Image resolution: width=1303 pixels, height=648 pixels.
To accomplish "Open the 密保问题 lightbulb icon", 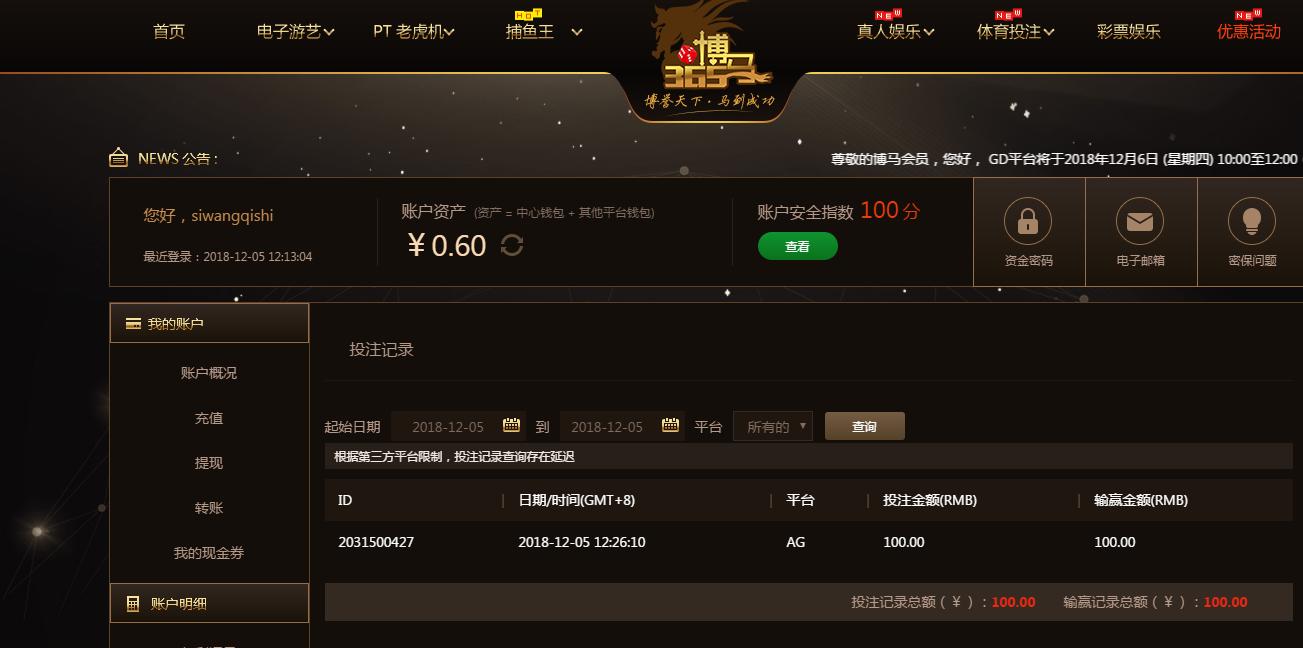I will 1251,221.
